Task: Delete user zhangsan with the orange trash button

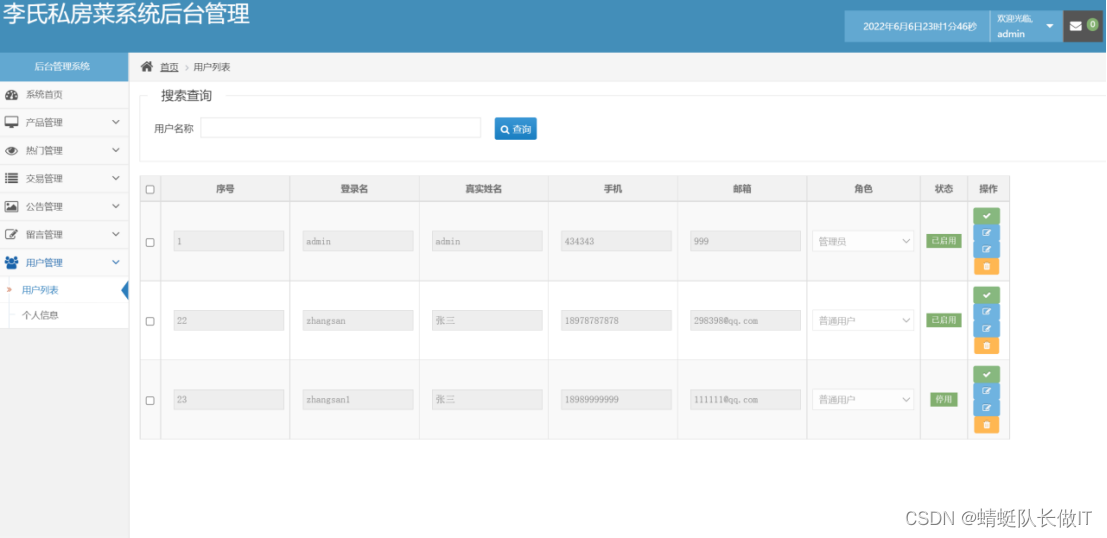Action: click(x=986, y=346)
